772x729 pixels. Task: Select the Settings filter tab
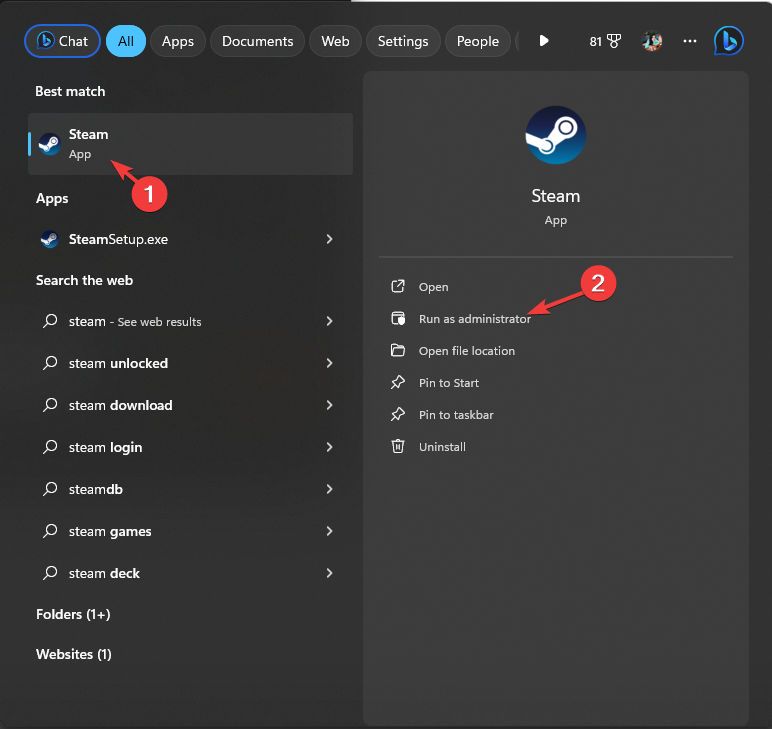point(403,41)
